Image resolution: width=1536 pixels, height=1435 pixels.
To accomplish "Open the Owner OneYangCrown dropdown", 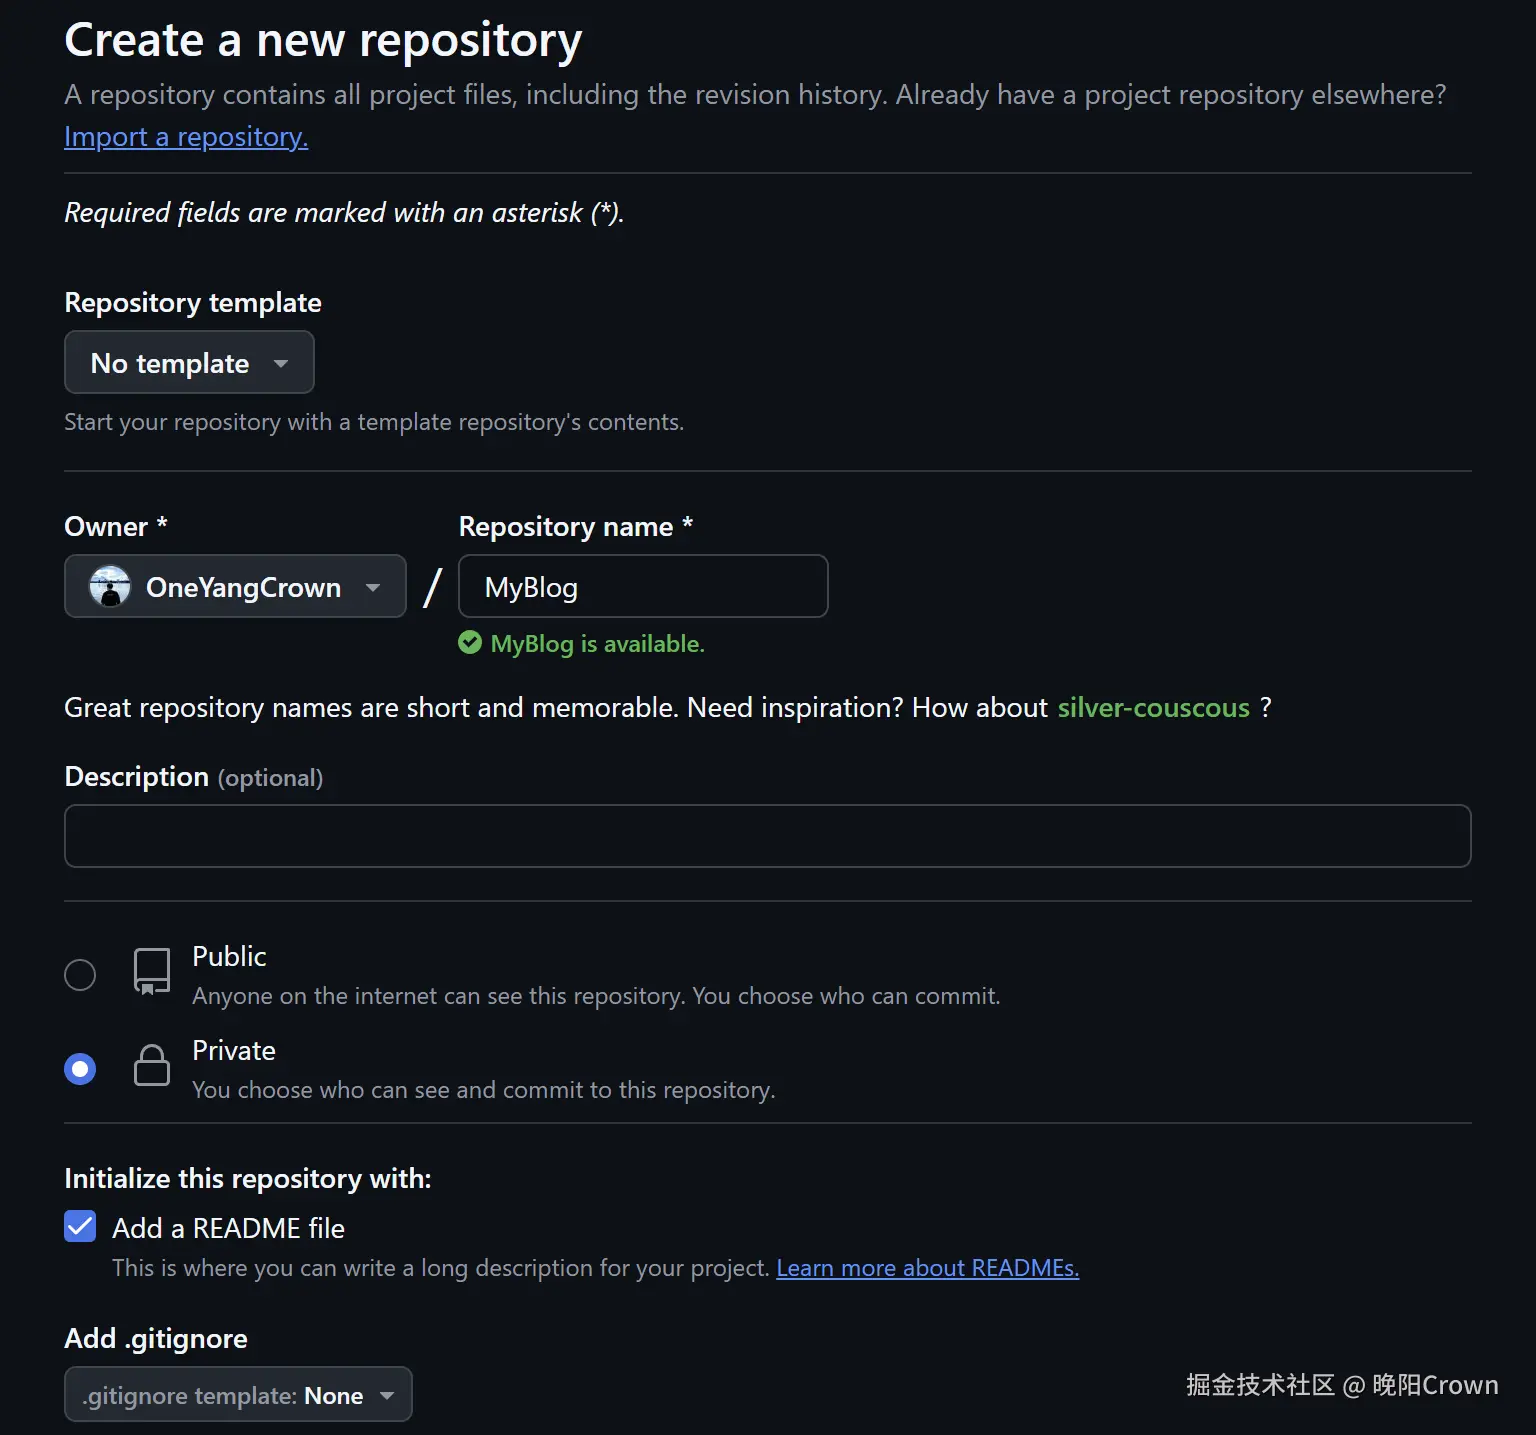I will coord(235,587).
